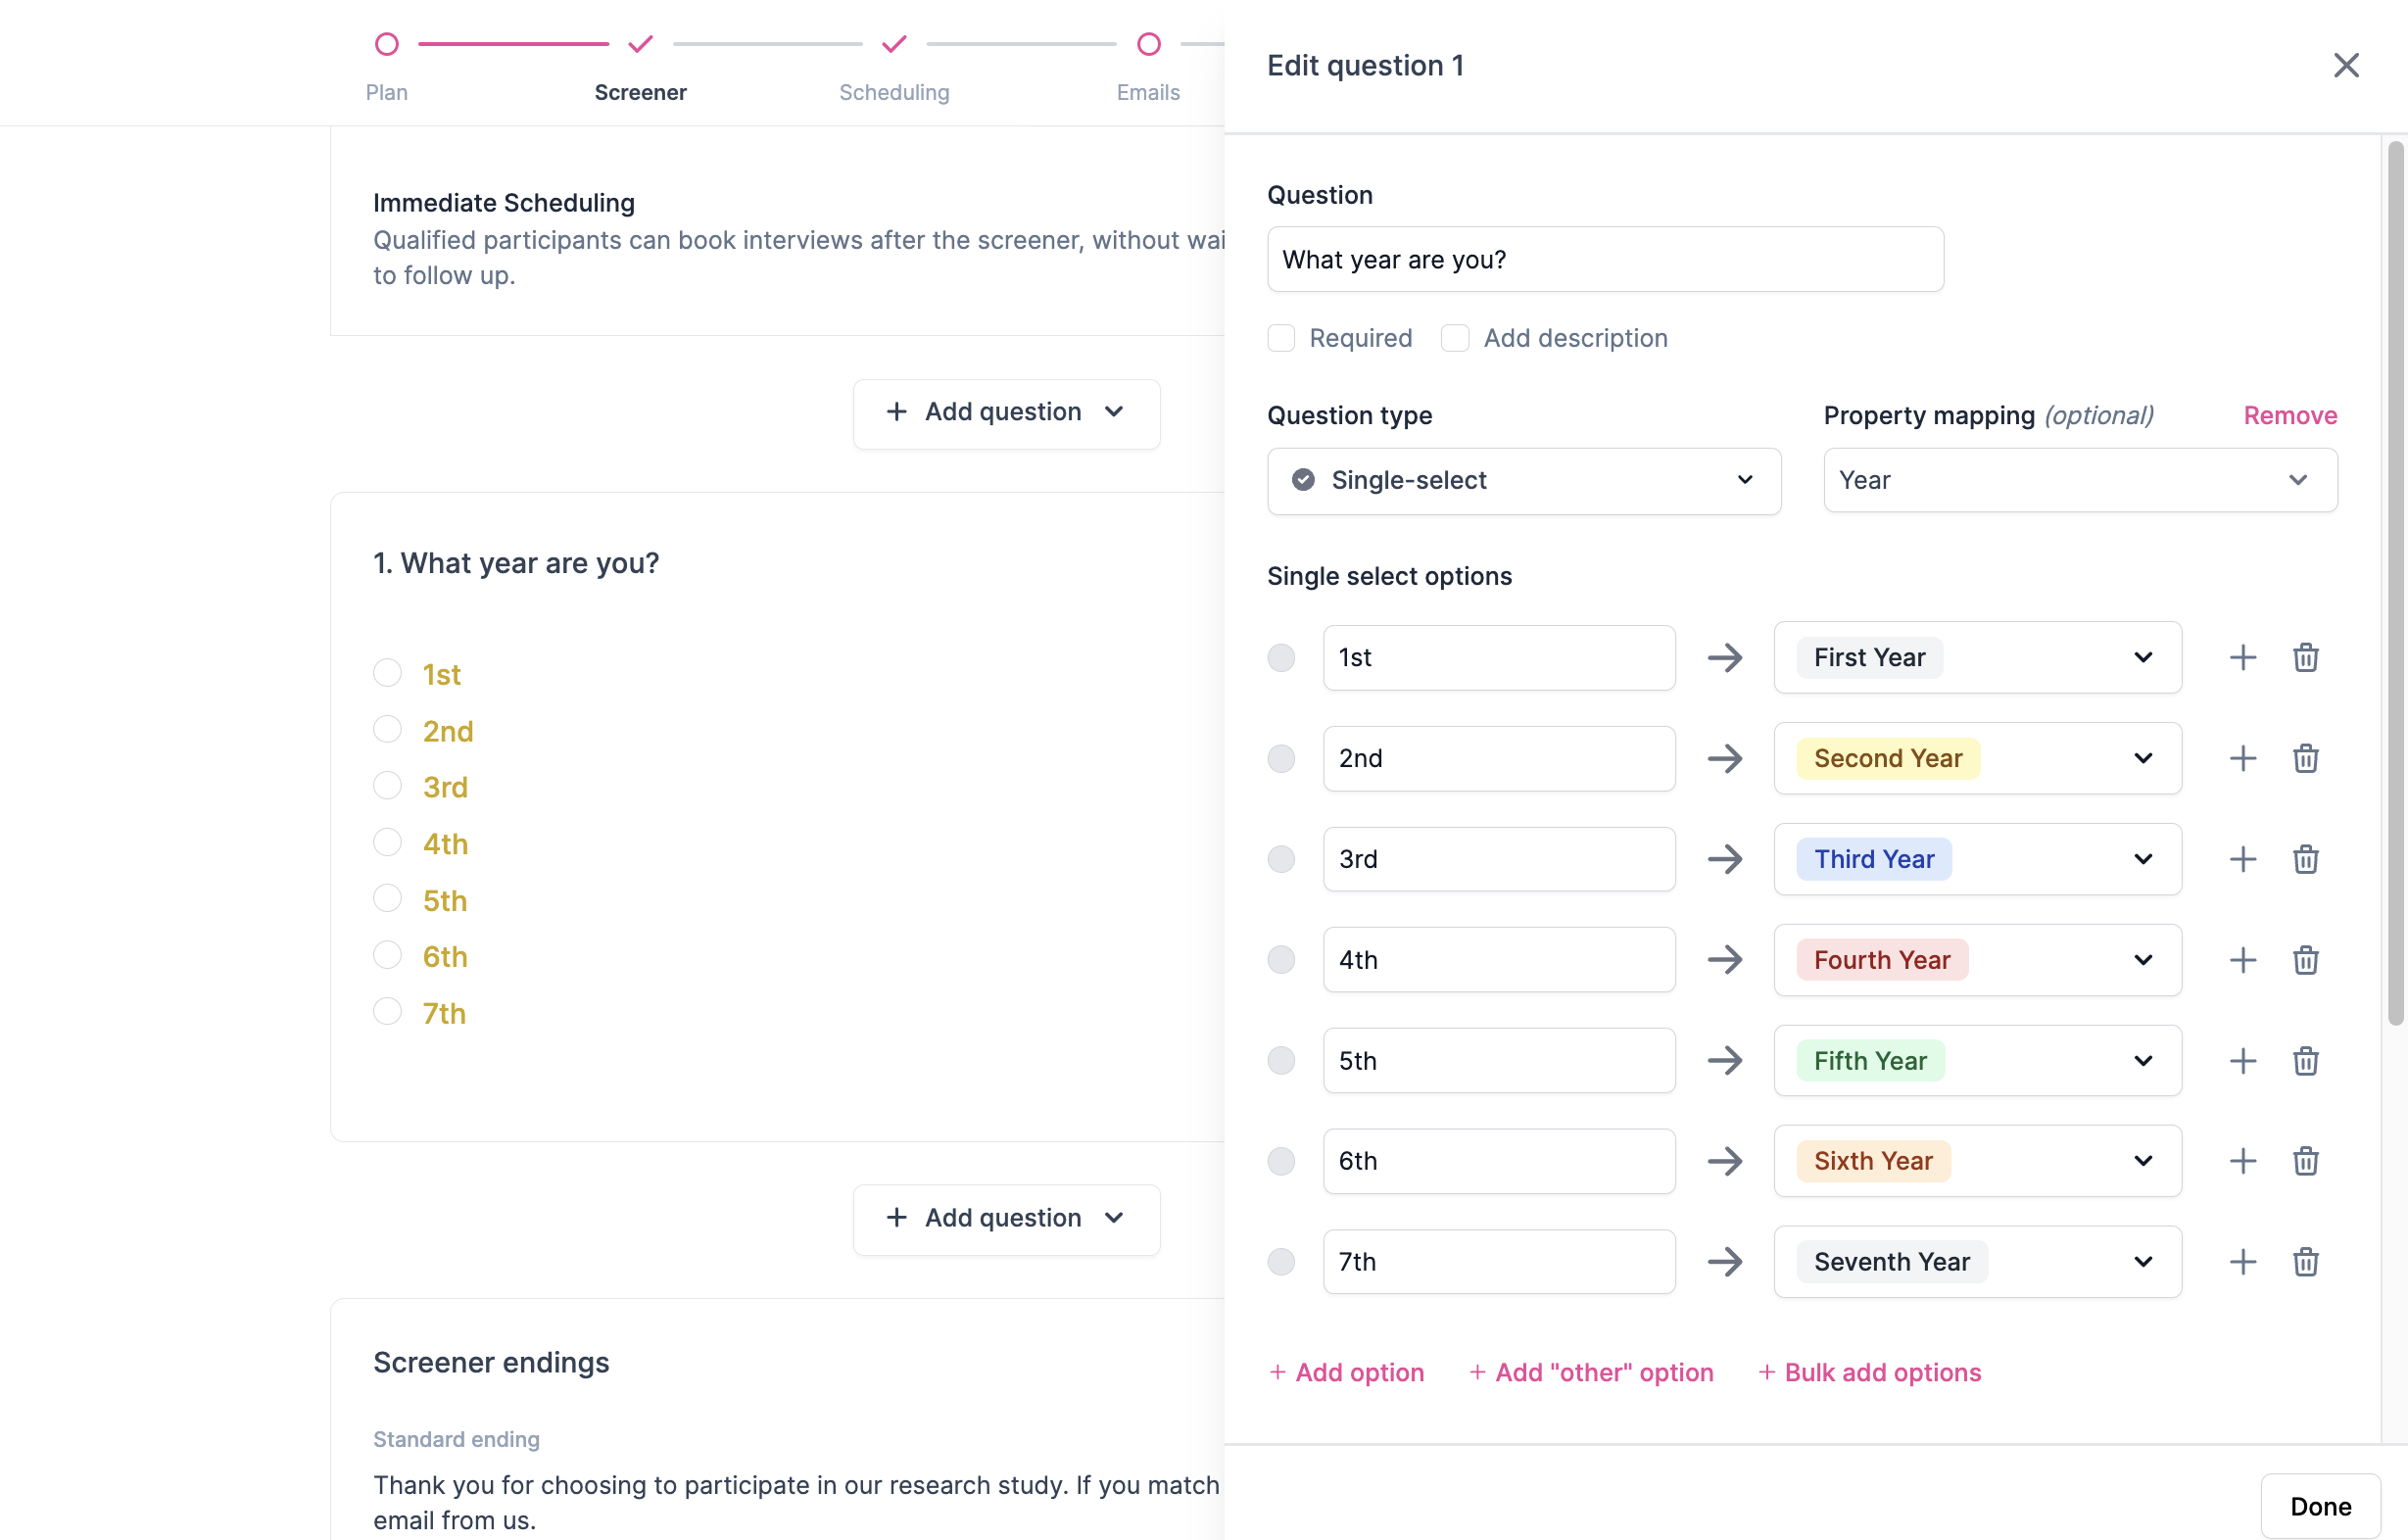Click plus icon next to Sixth Year

point(2242,1161)
